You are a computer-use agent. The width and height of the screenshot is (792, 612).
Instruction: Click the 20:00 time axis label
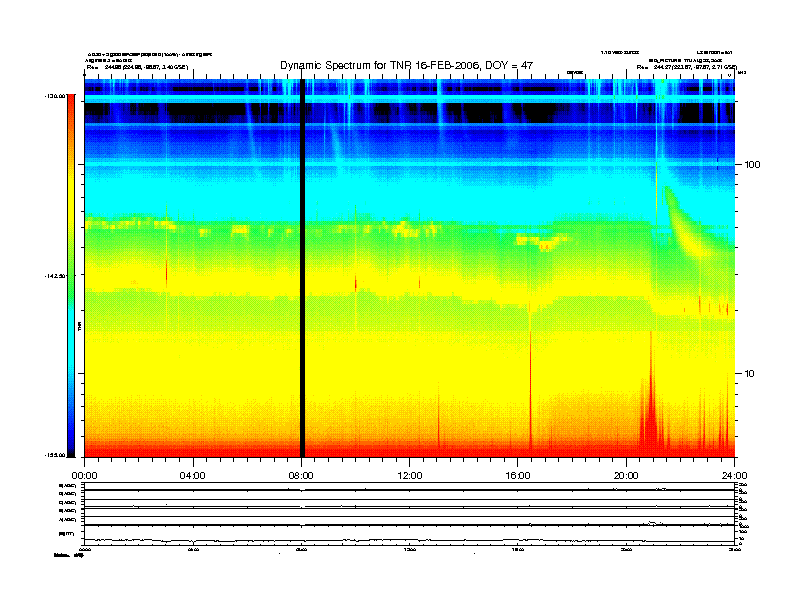tap(626, 476)
